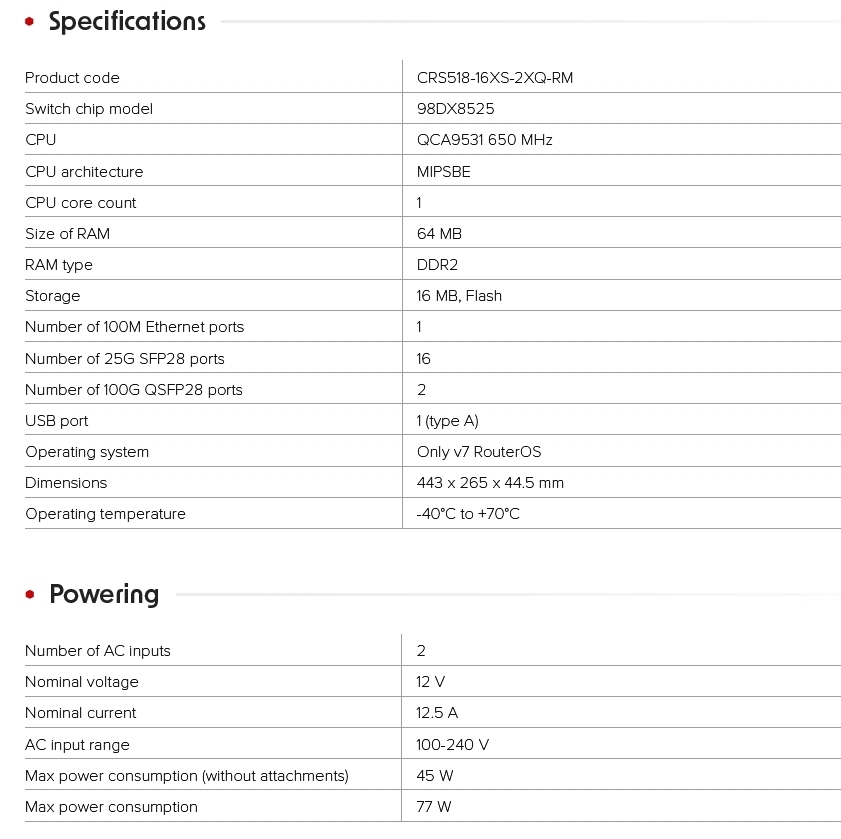The width and height of the screenshot is (841, 839).
Task: Click the AC input range value 100-240 V
Action: coord(452,745)
